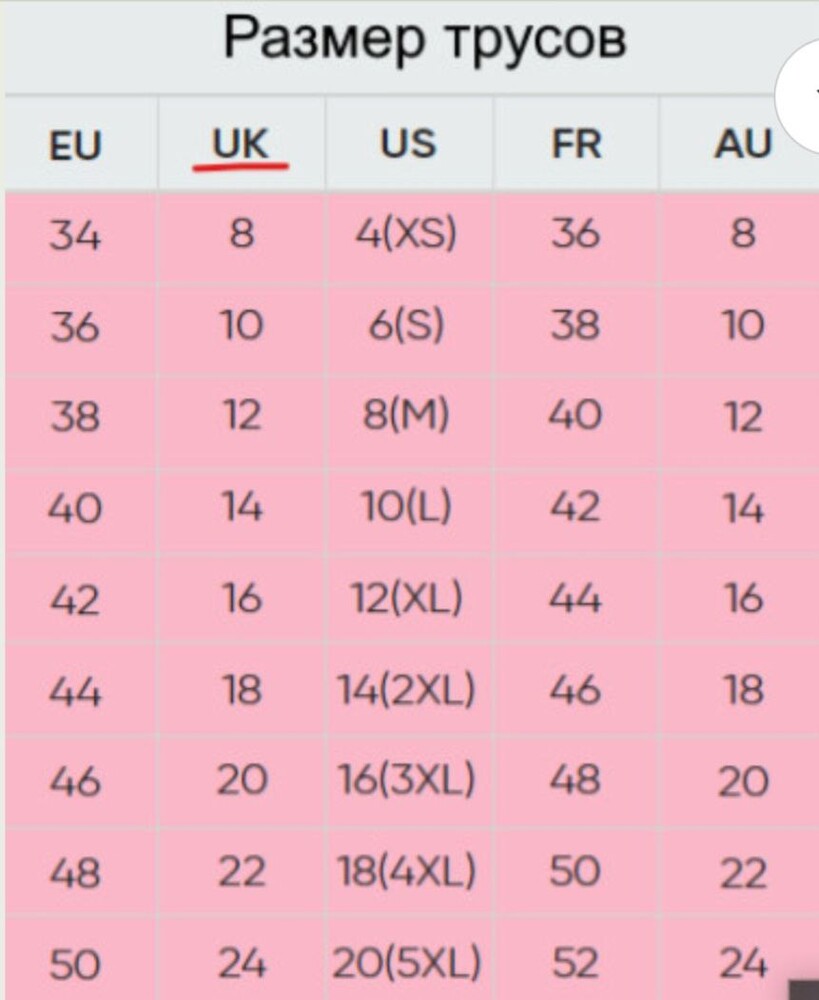
Task: Select the 16(3XL) size cell
Action: pos(408,781)
